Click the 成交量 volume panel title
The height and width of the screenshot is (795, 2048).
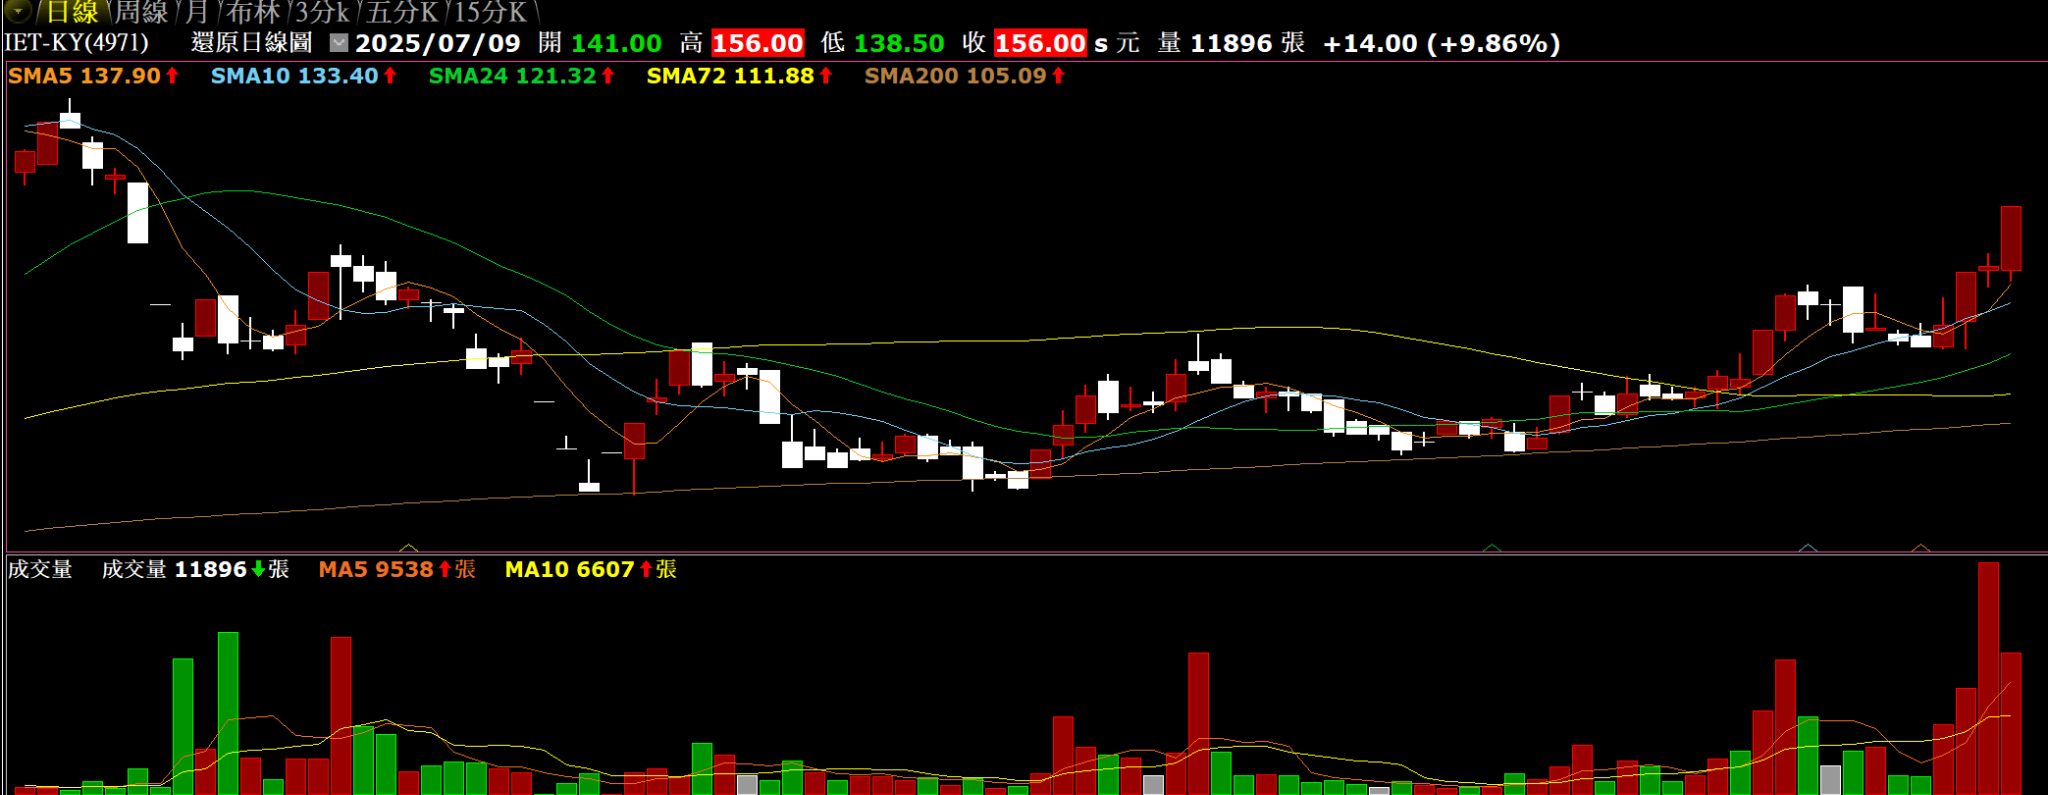(x=40, y=570)
